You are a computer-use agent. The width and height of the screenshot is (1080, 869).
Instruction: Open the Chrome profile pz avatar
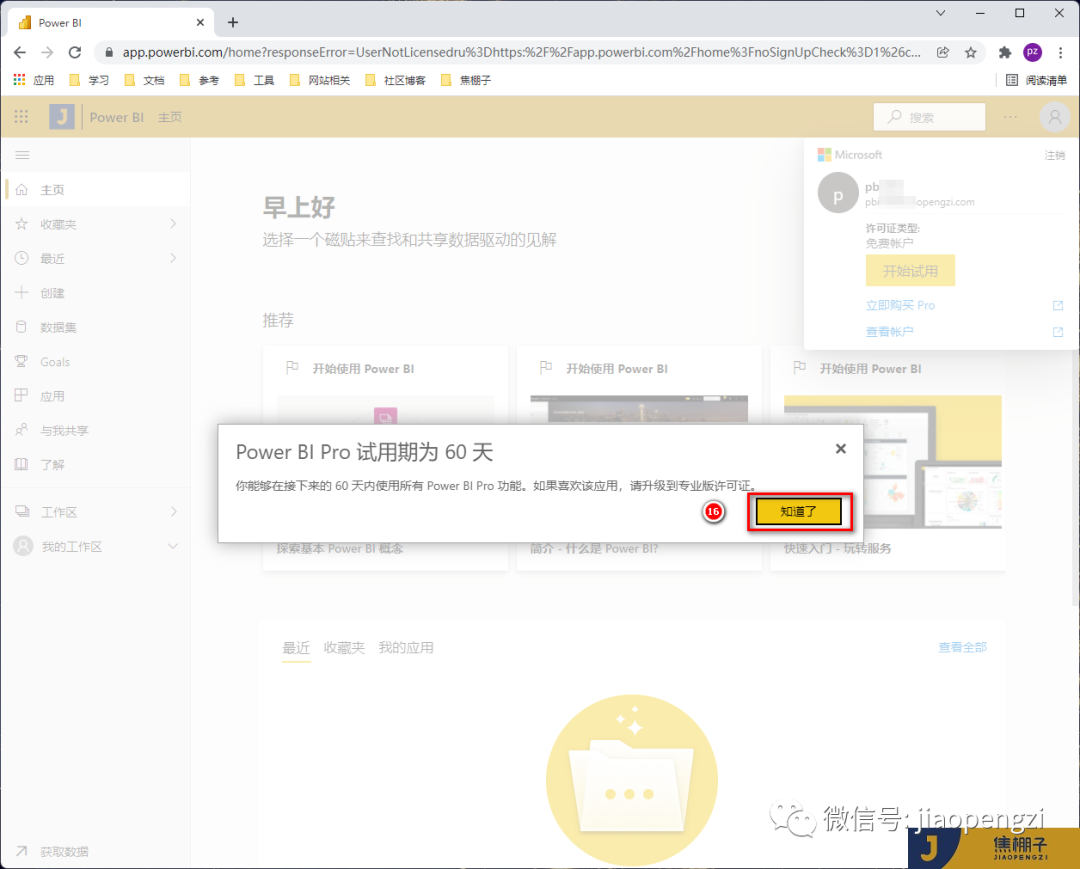tap(1032, 52)
